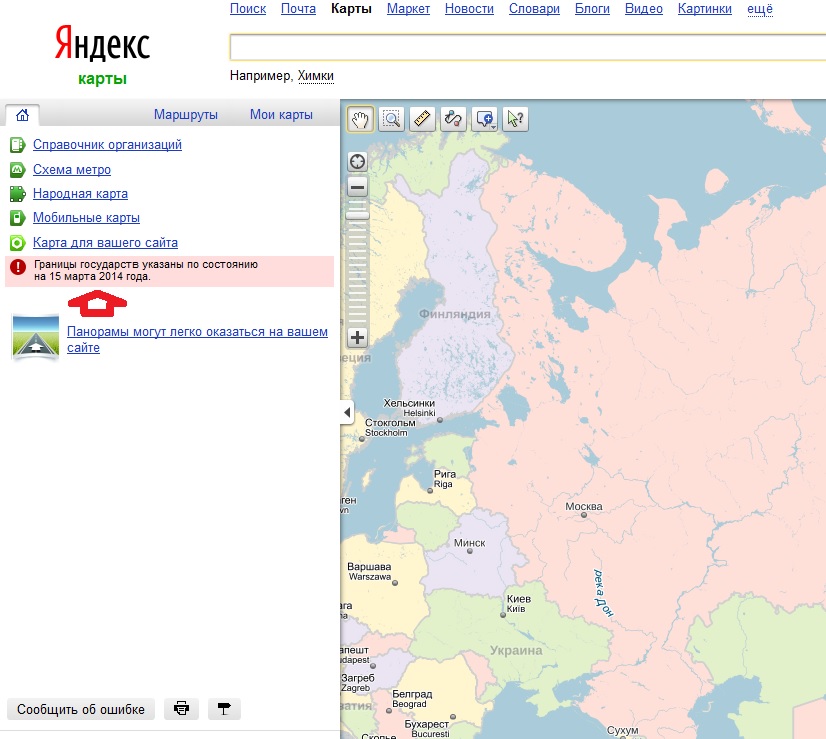The image size is (826, 739).
Task: Click the Бухарест label on map
Action: point(427,724)
